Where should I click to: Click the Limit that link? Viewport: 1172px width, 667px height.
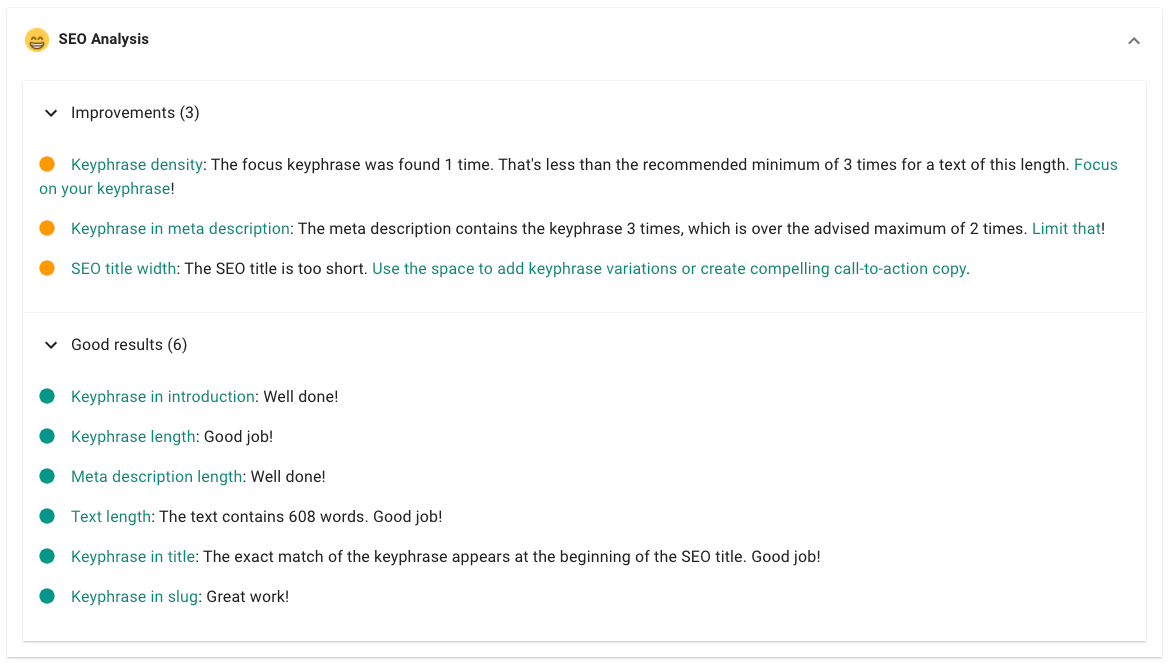1066,228
